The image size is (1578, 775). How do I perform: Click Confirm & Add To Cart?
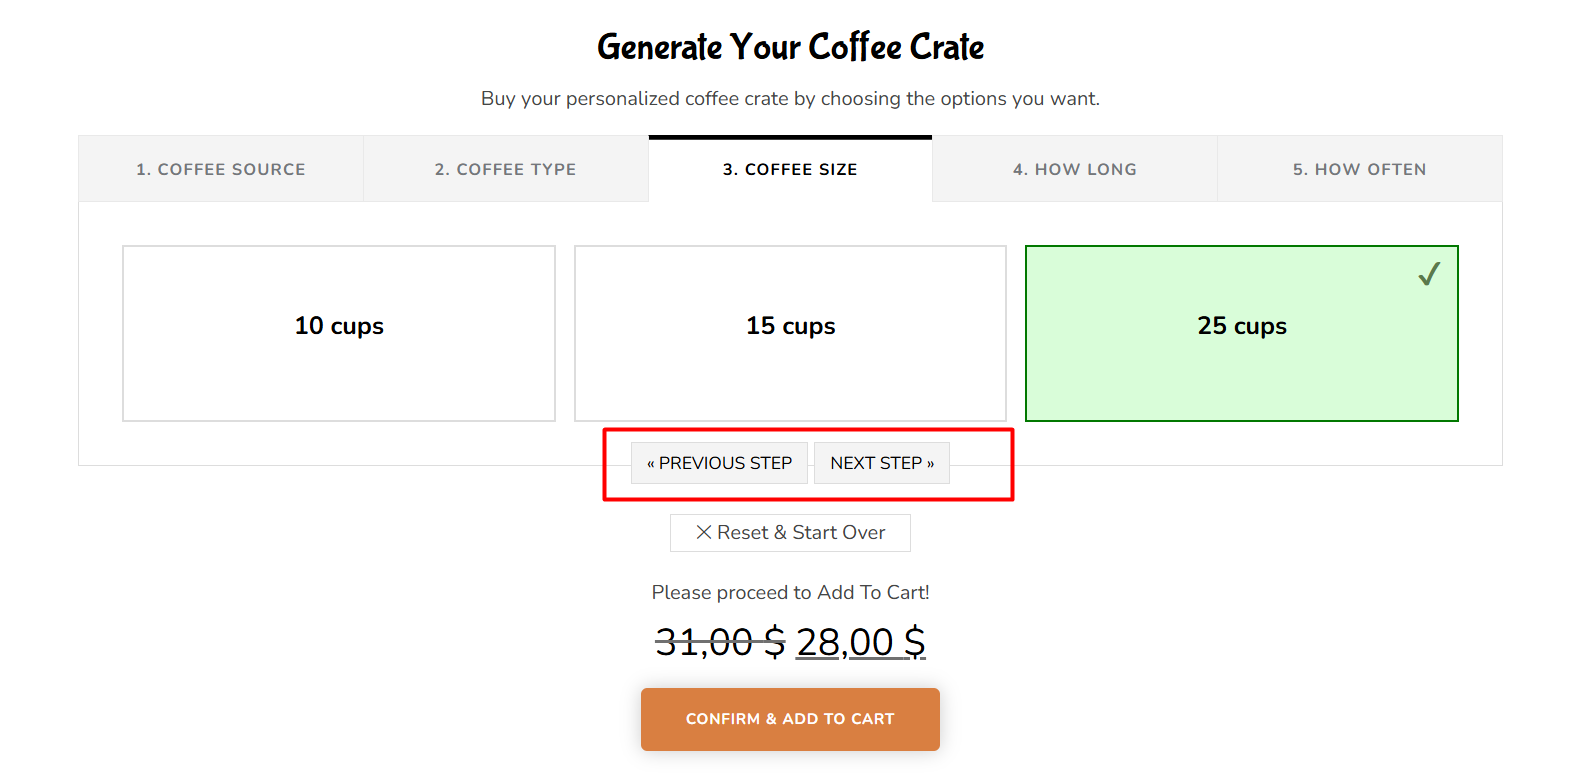tap(790, 719)
